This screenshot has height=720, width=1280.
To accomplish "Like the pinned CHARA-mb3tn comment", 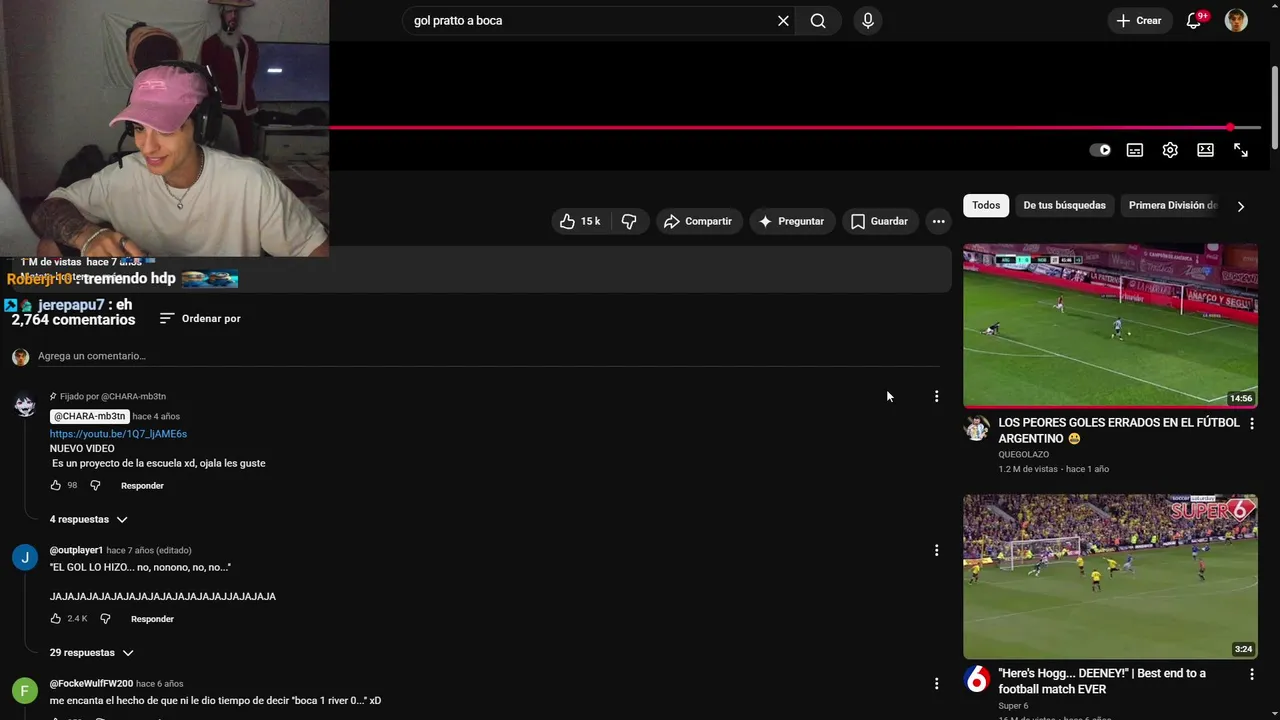I will coord(56,485).
